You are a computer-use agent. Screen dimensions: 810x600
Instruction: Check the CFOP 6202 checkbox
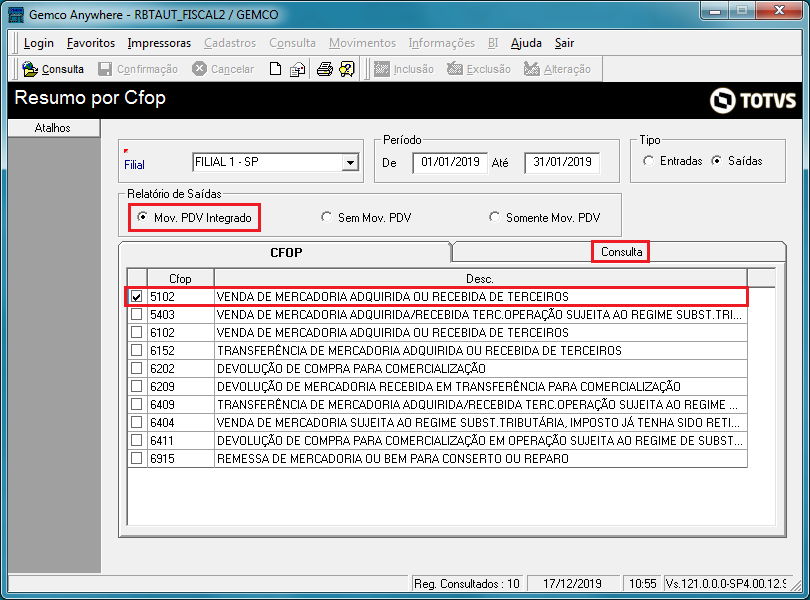point(136,368)
